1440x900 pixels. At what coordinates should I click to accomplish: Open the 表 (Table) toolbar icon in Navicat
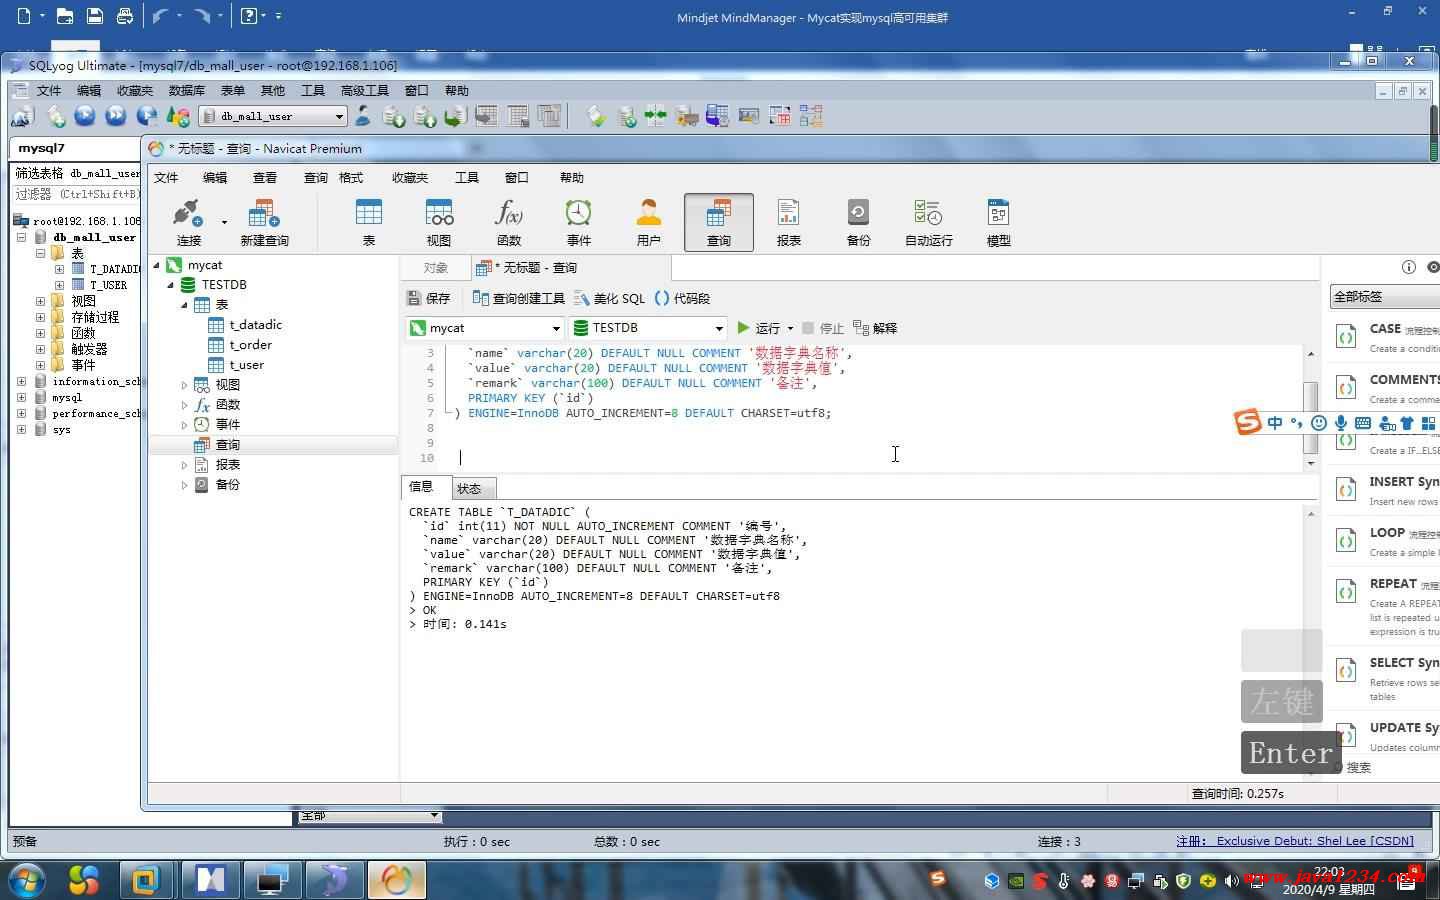(x=369, y=222)
